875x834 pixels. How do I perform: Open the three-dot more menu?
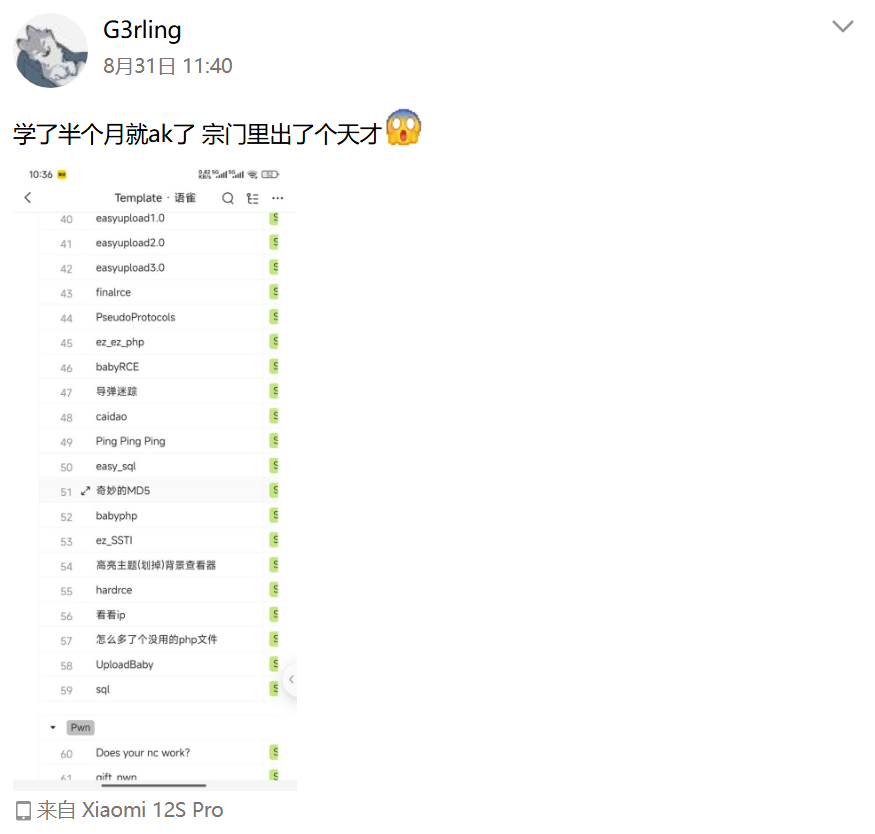coord(277,198)
